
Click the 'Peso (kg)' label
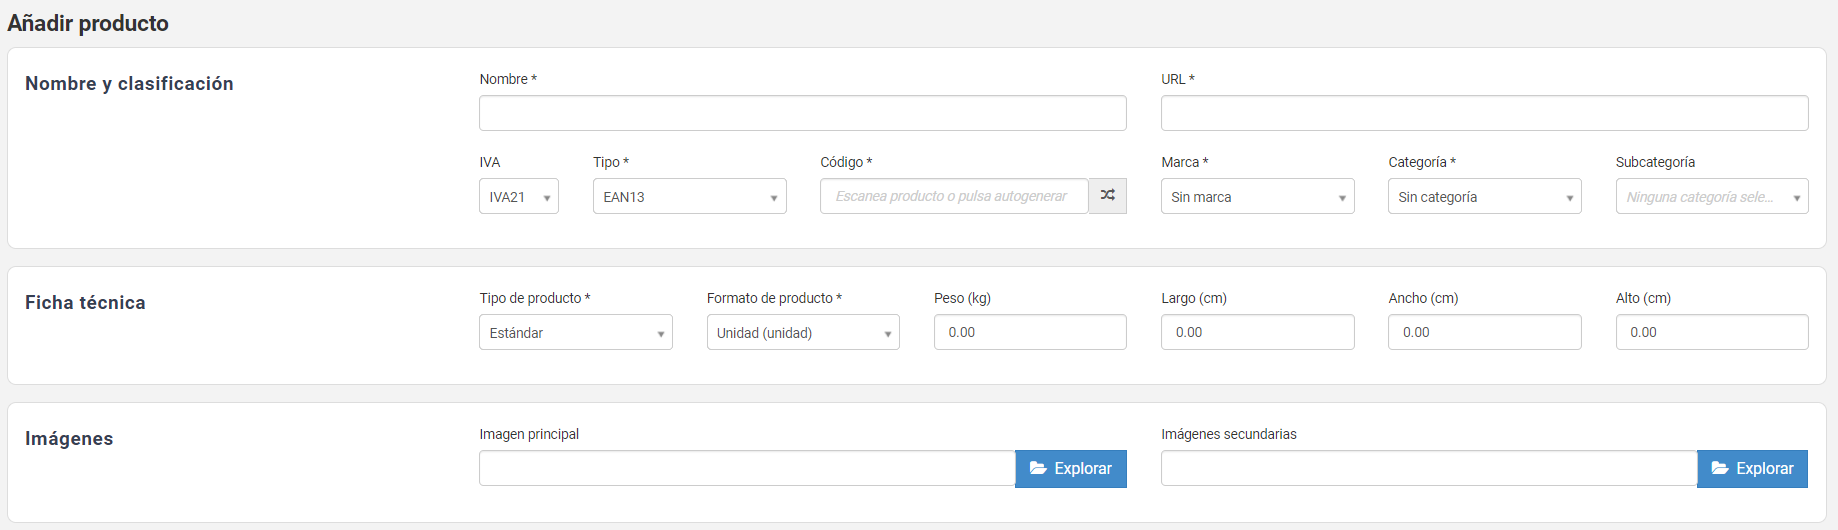point(962,298)
